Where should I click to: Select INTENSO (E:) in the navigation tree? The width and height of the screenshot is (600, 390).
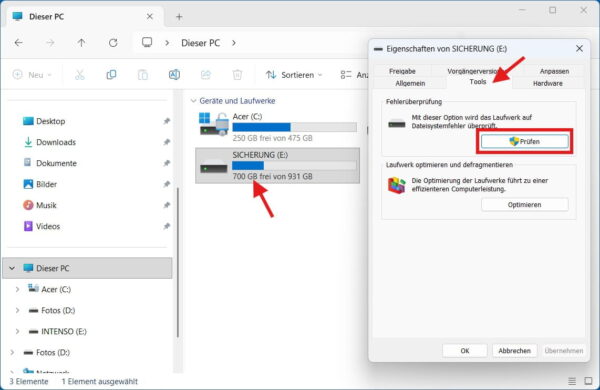[x=57, y=331]
